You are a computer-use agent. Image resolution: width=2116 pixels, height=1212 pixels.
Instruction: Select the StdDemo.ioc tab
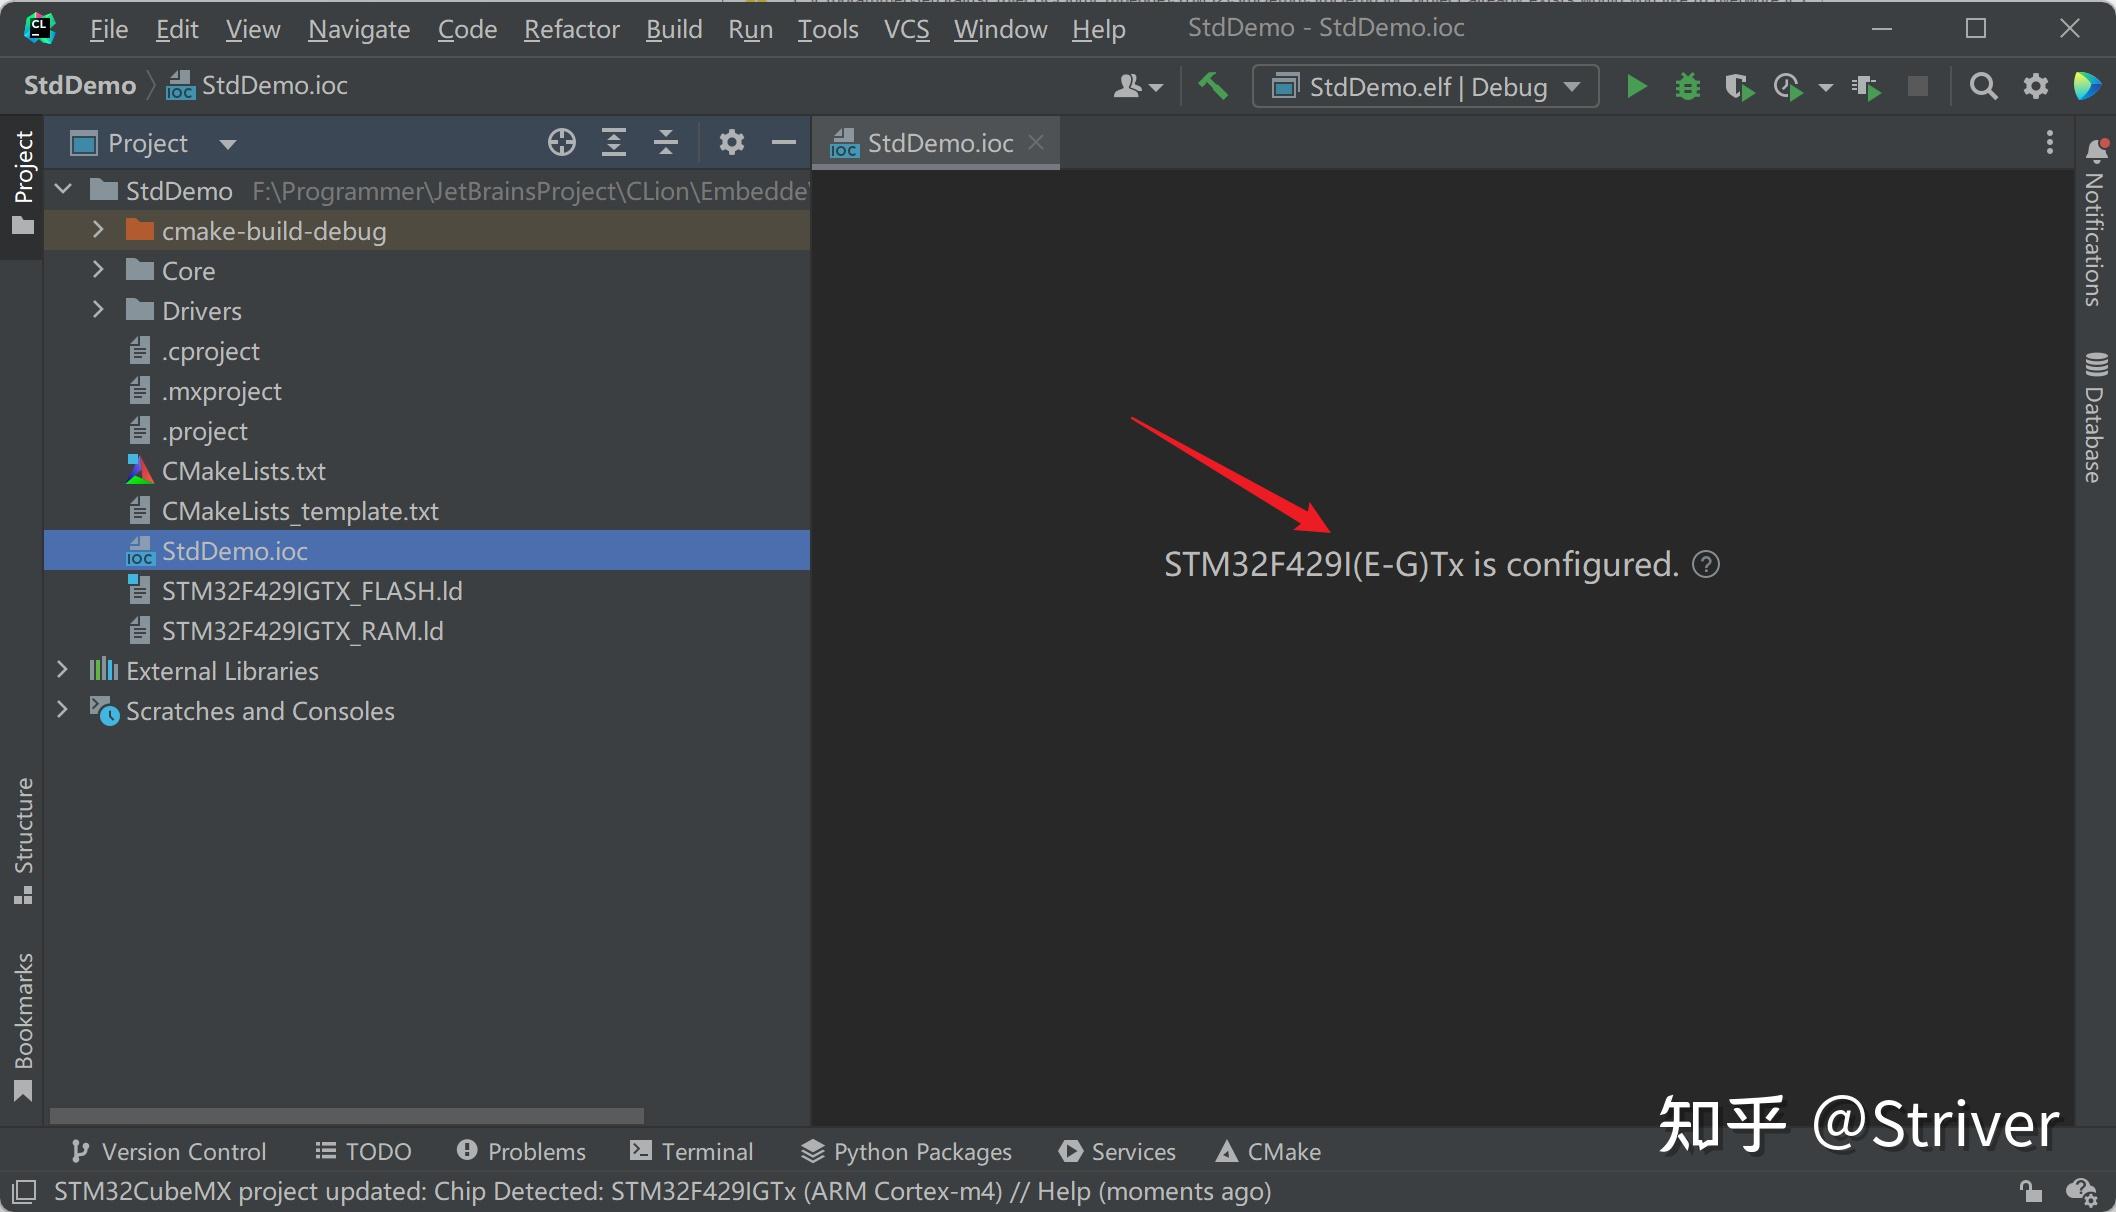(x=937, y=142)
